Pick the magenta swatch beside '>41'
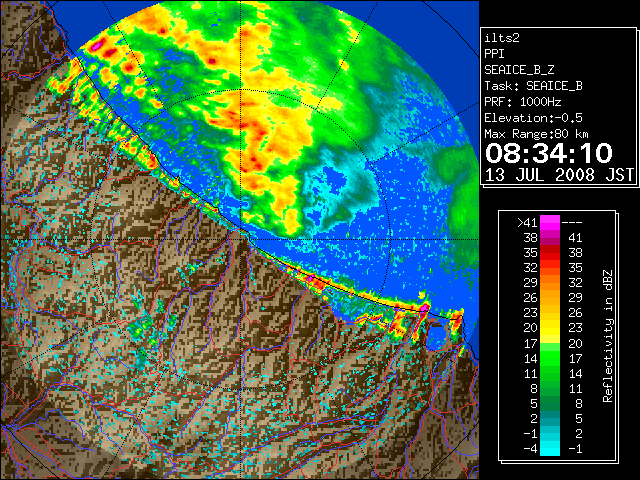Screen dimensions: 640x480 (550, 222)
